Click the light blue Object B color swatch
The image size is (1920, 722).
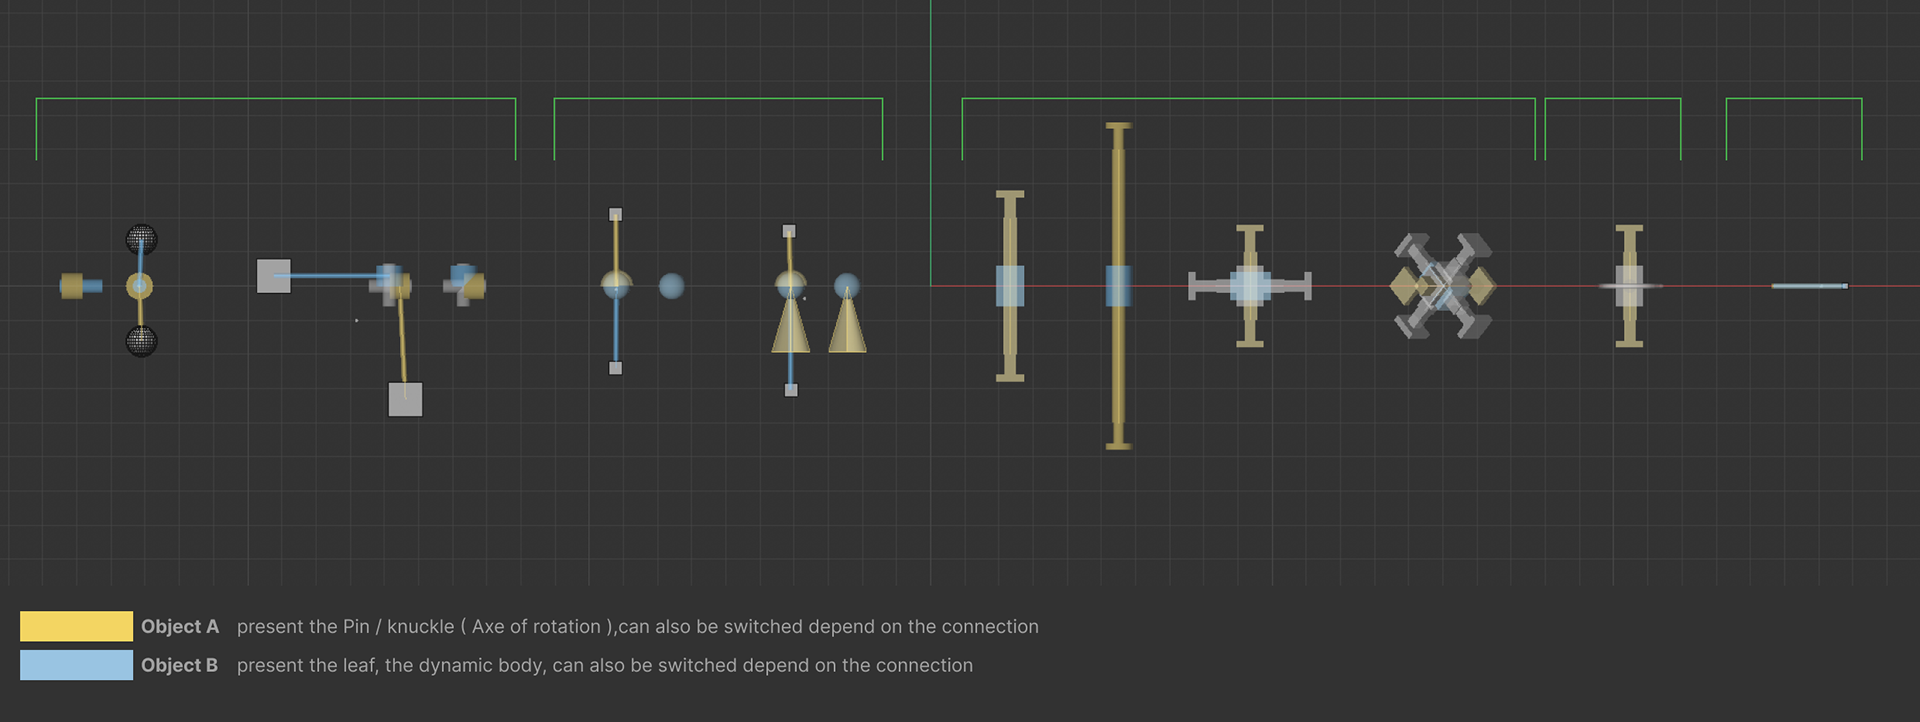(x=76, y=665)
